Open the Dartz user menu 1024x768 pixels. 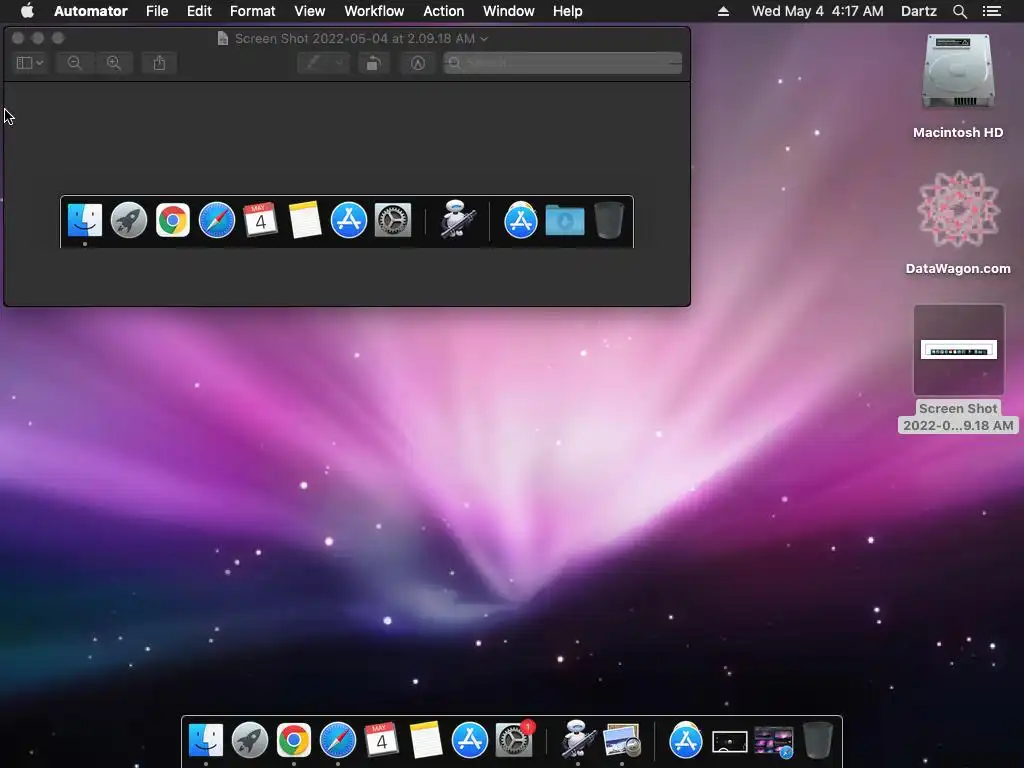(919, 11)
